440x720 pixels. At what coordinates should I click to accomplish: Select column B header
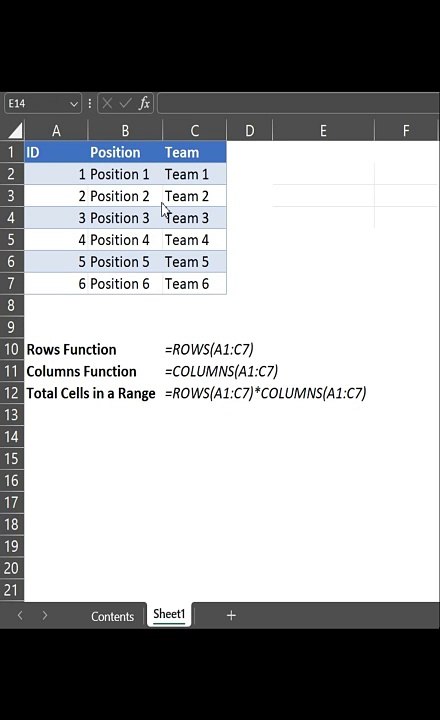coord(125,131)
